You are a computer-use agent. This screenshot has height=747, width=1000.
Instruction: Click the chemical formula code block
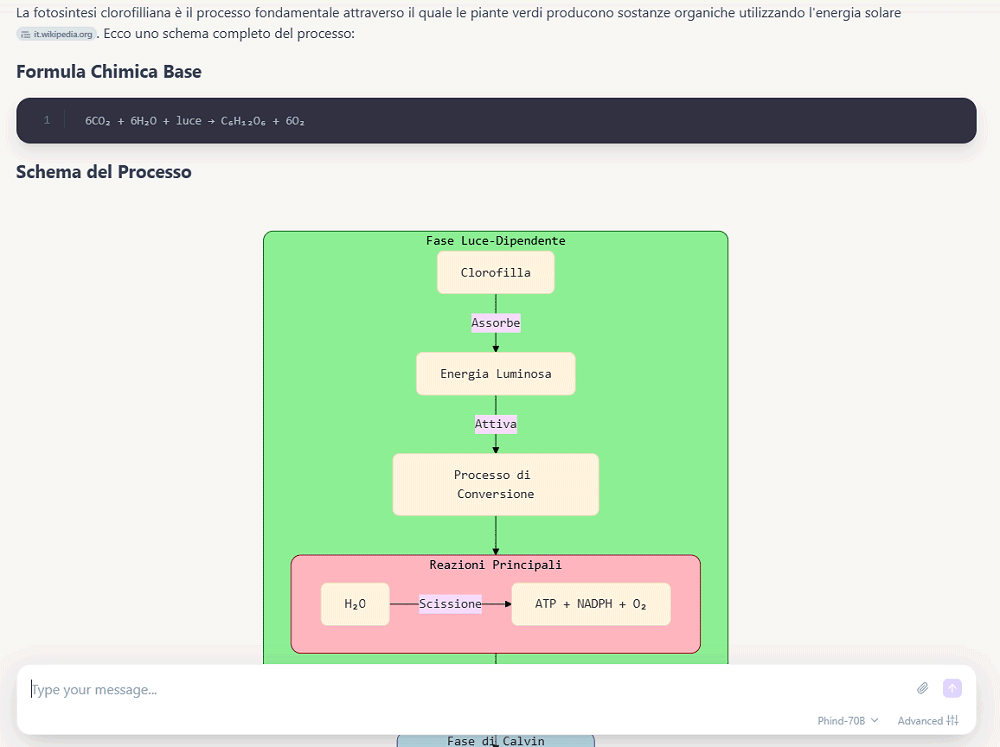(x=496, y=121)
